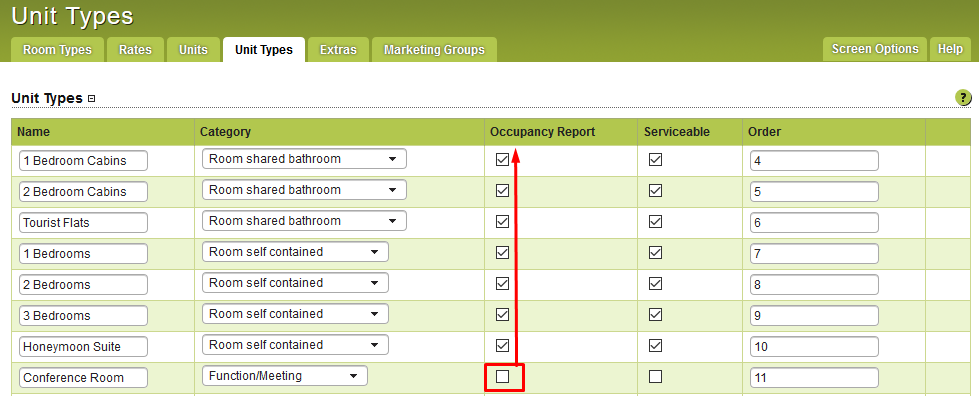Uncheck Serviceable for 1 Bedroom Cabins

coord(655,160)
